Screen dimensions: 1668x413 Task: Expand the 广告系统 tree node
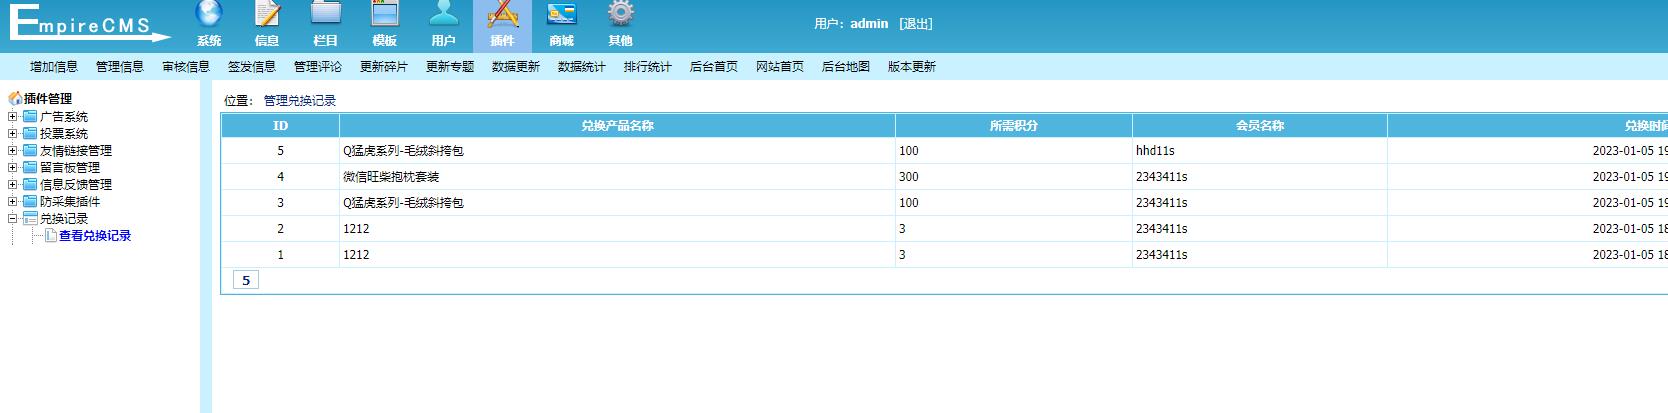point(13,117)
